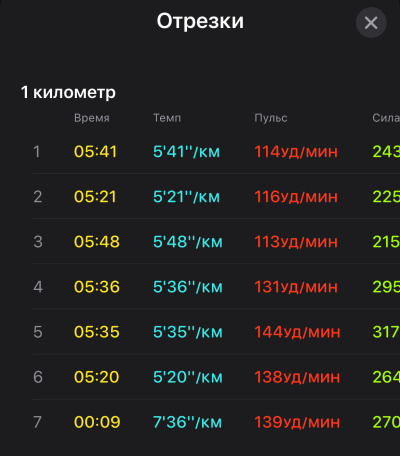The height and width of the screenshot is (456, 400).
Task: Select time 05:48 in split 3
Action: [97, 242]
